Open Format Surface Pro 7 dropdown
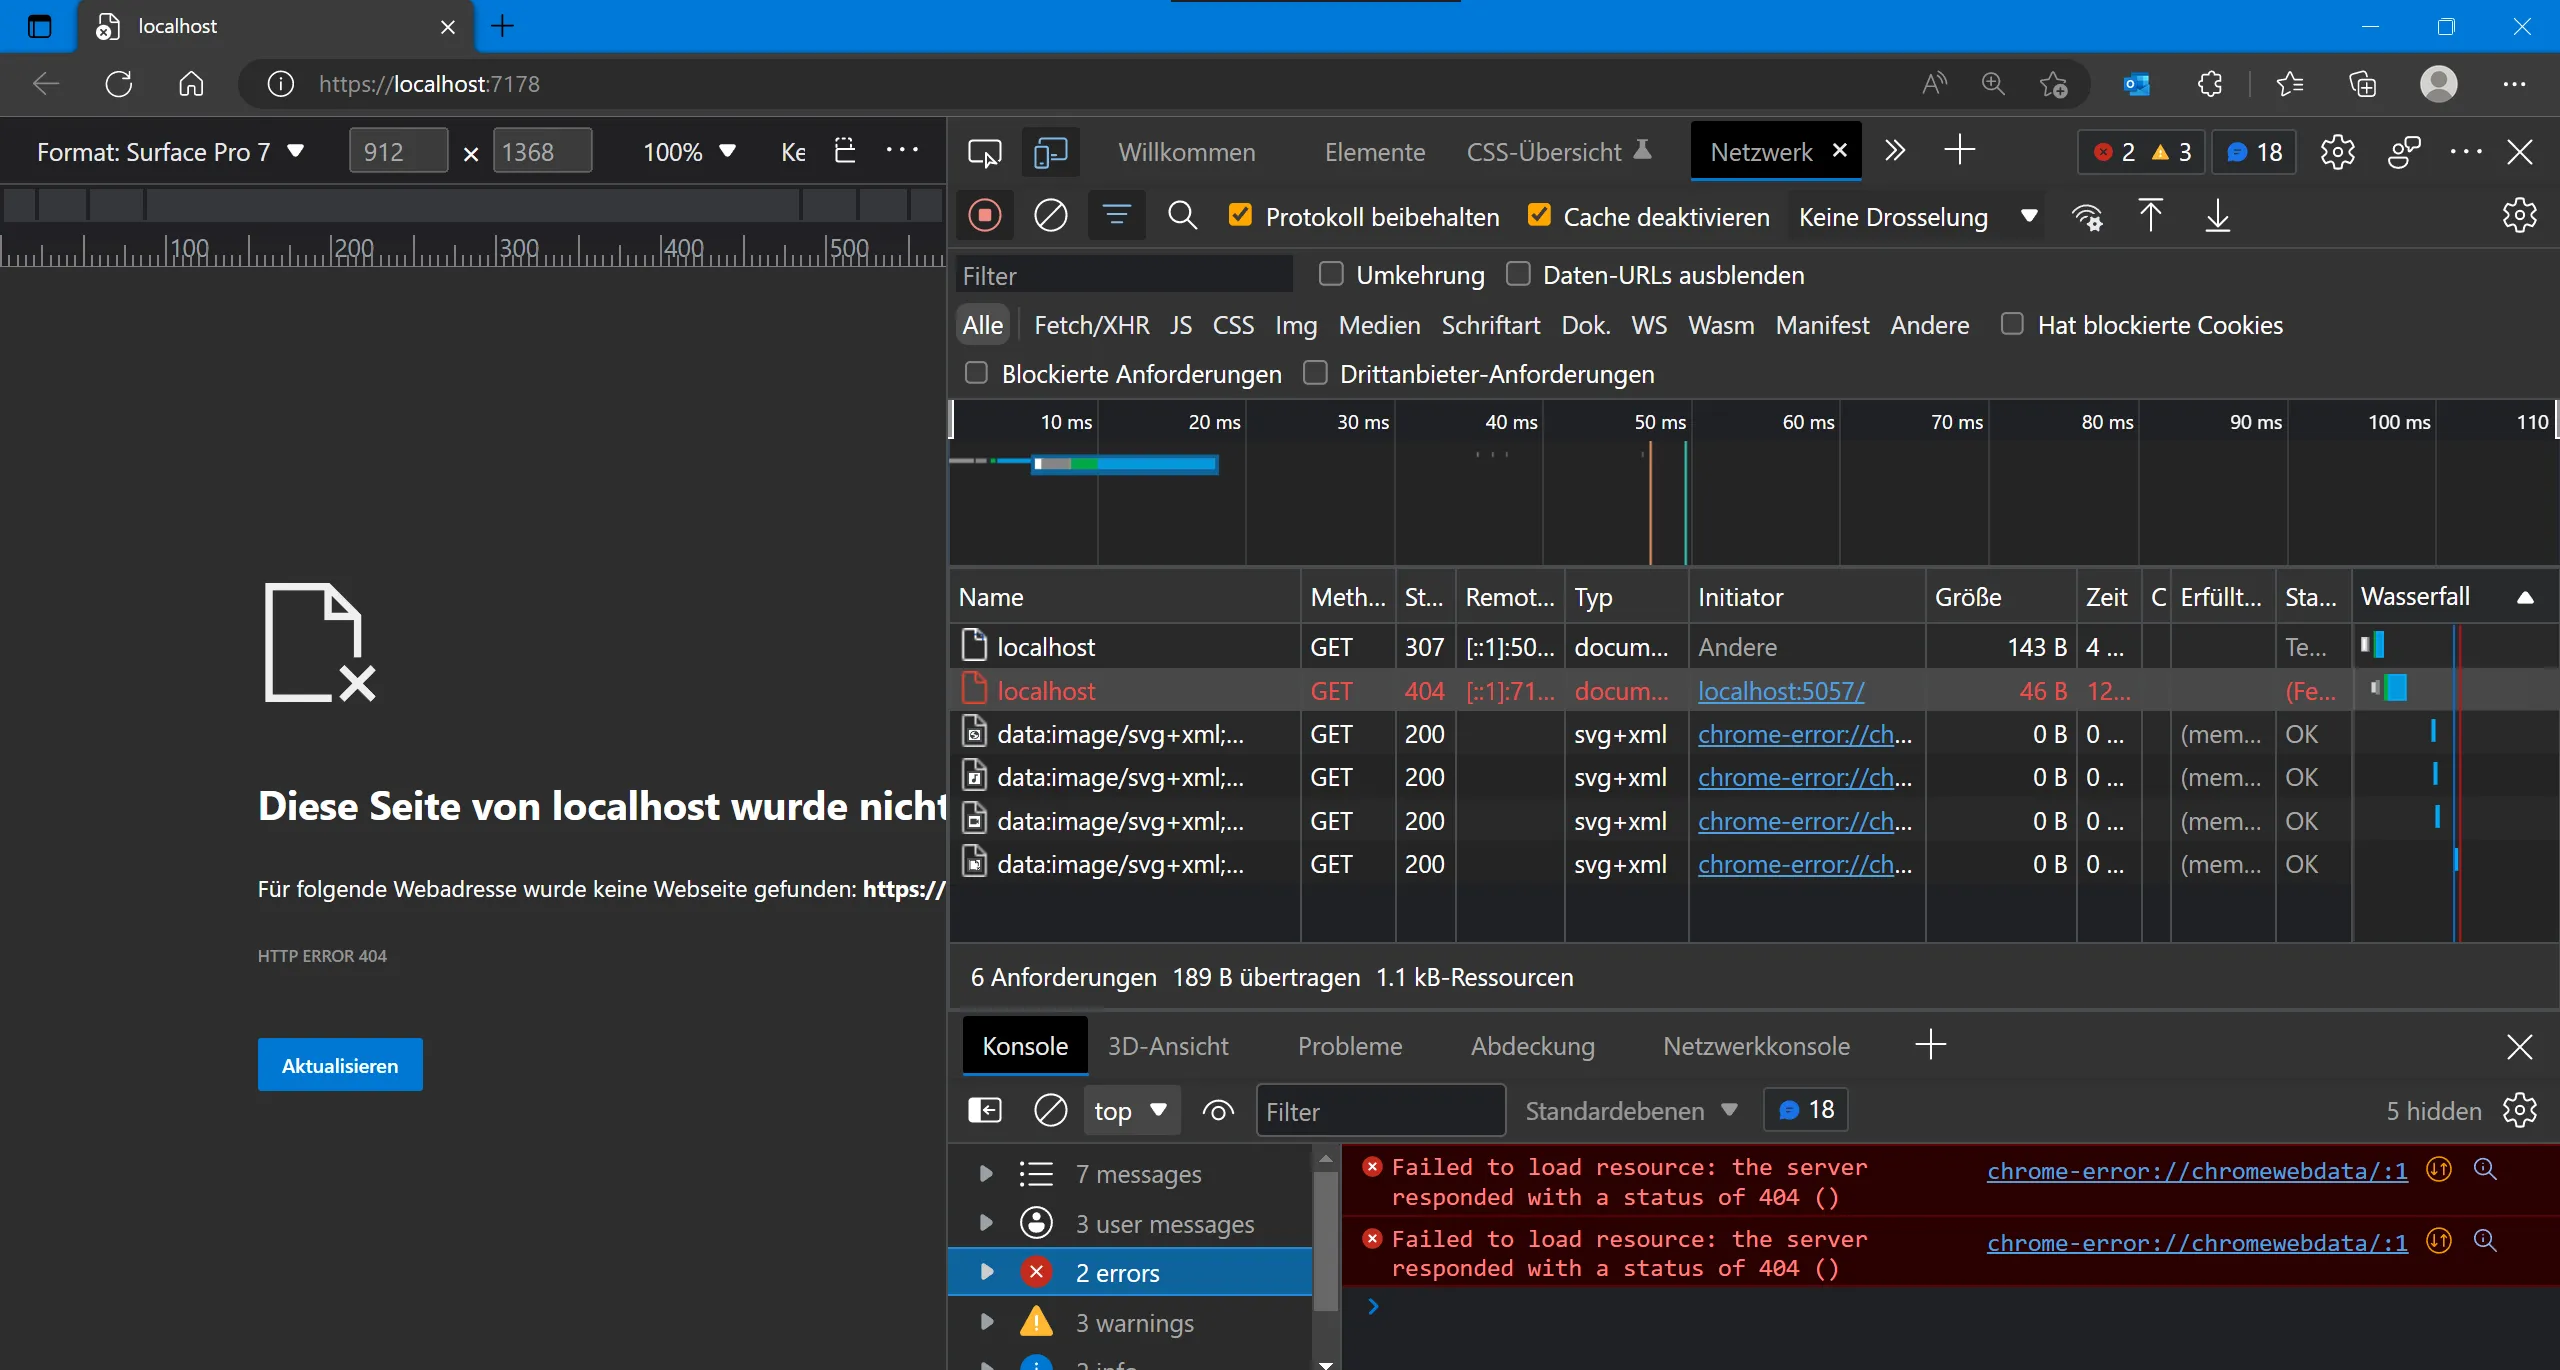 170,152
